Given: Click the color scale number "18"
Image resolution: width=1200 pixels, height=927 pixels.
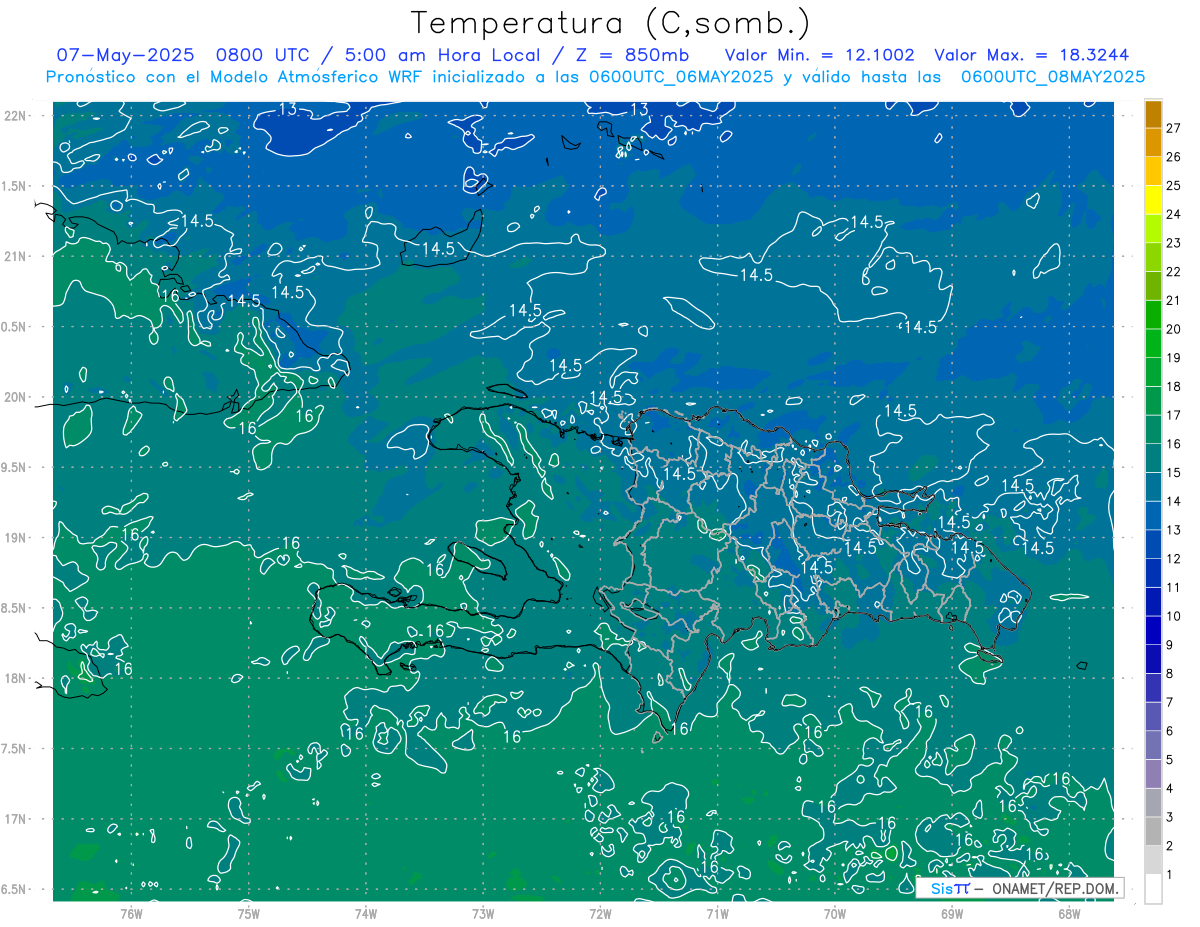Looking at the screenshot, I should click(x=1174, y=386).
